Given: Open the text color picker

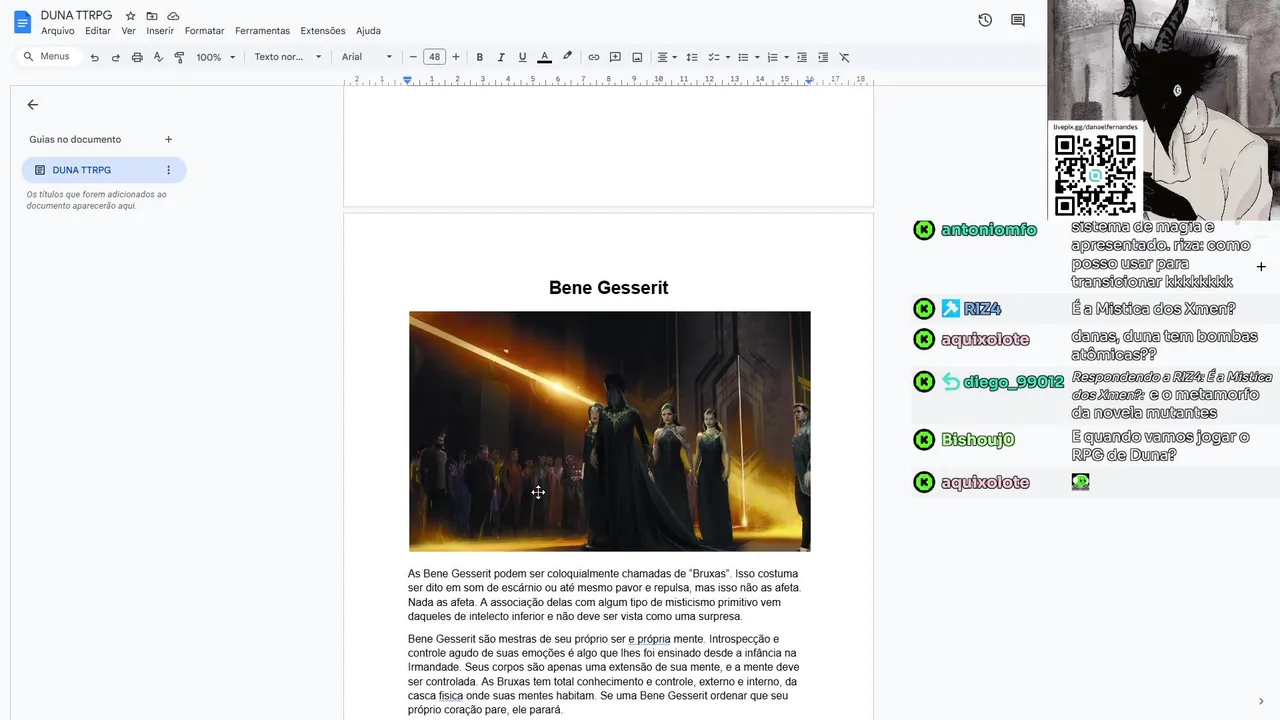Looking at the screenshot, I should pos(544,57).
